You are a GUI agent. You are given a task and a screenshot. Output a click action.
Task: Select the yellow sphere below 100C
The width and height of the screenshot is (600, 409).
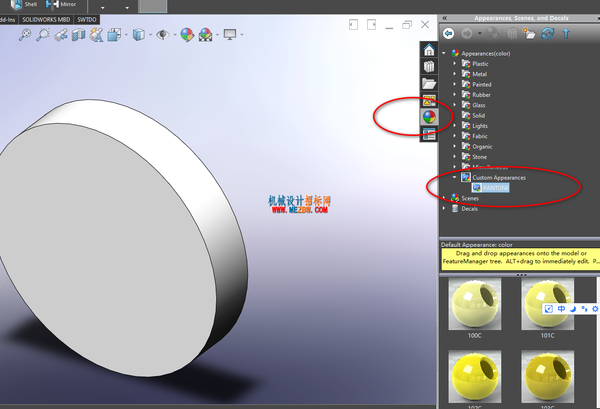tap(474, 377)
